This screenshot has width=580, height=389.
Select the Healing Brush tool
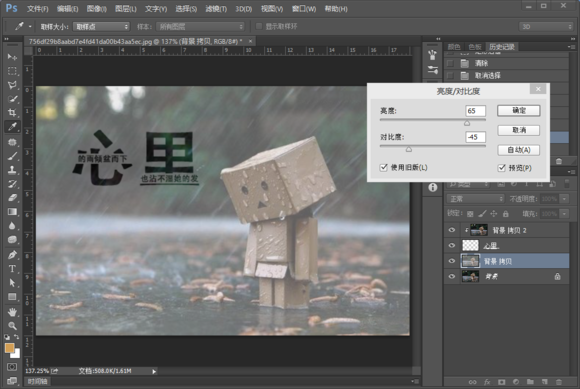(x=12, y=142)
